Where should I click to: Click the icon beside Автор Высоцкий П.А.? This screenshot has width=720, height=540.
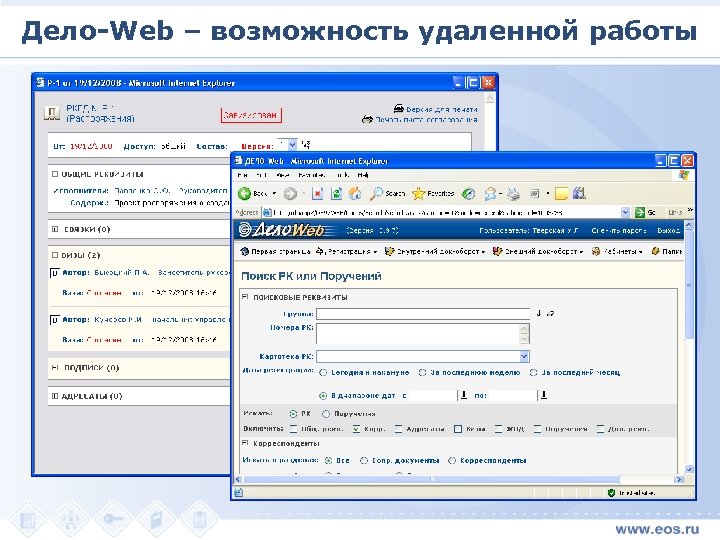(54, 273)
